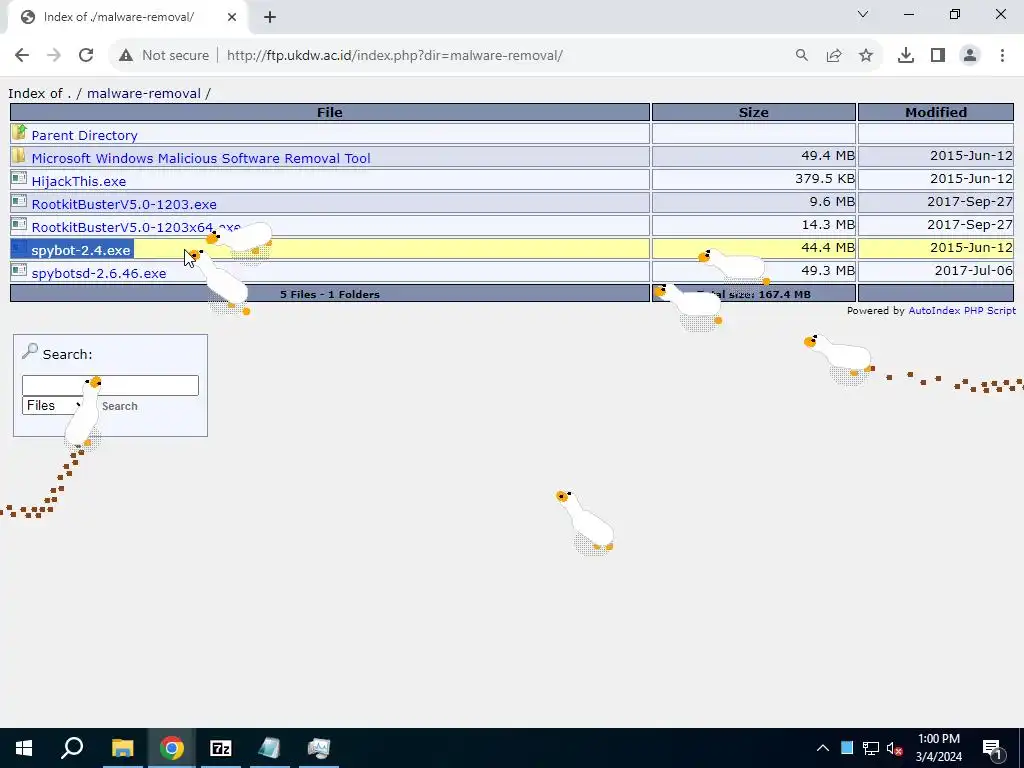Image resolution: width=1024 pixels, height=768 pixels.
Task: Reload the current page
Action: click(86, 56)
